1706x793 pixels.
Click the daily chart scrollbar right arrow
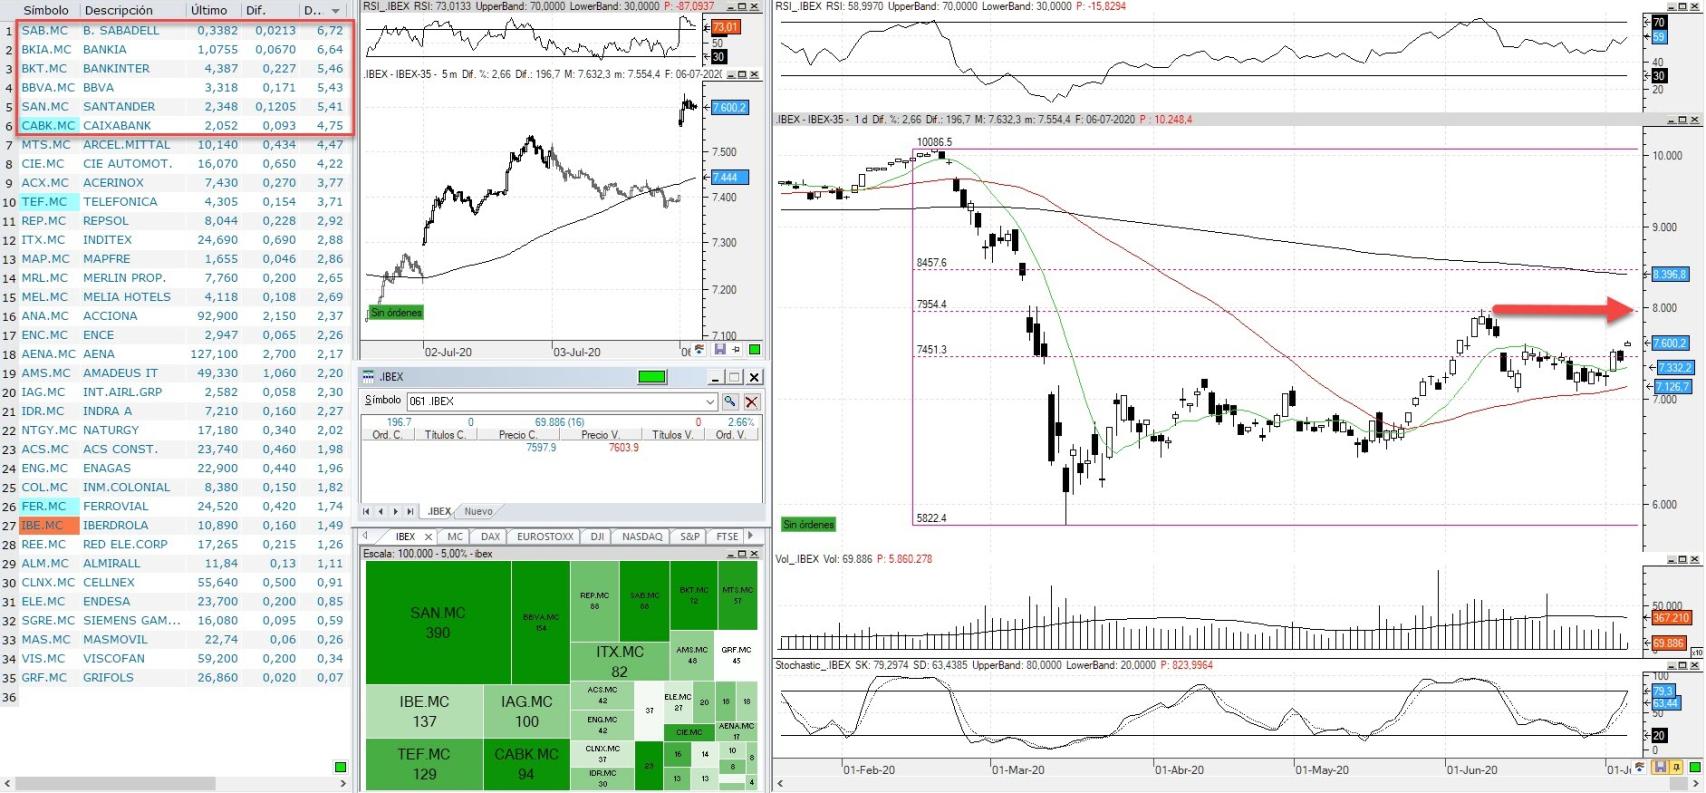click(1697, 784)
